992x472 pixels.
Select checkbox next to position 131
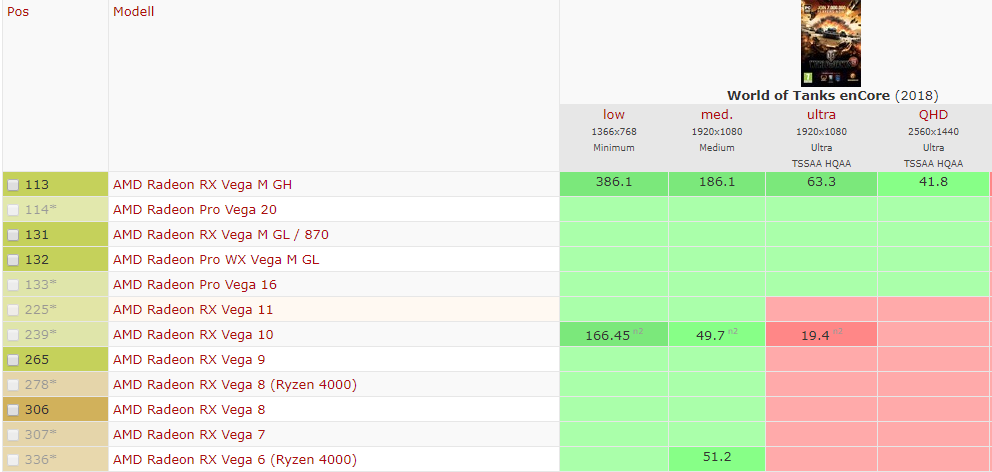click(x=13, y=235)
